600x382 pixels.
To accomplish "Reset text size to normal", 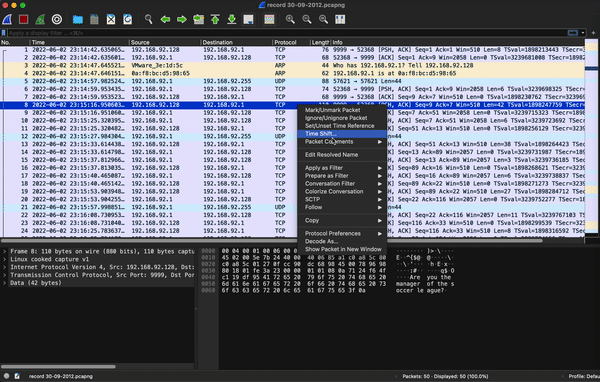I will tap(323, 19).
